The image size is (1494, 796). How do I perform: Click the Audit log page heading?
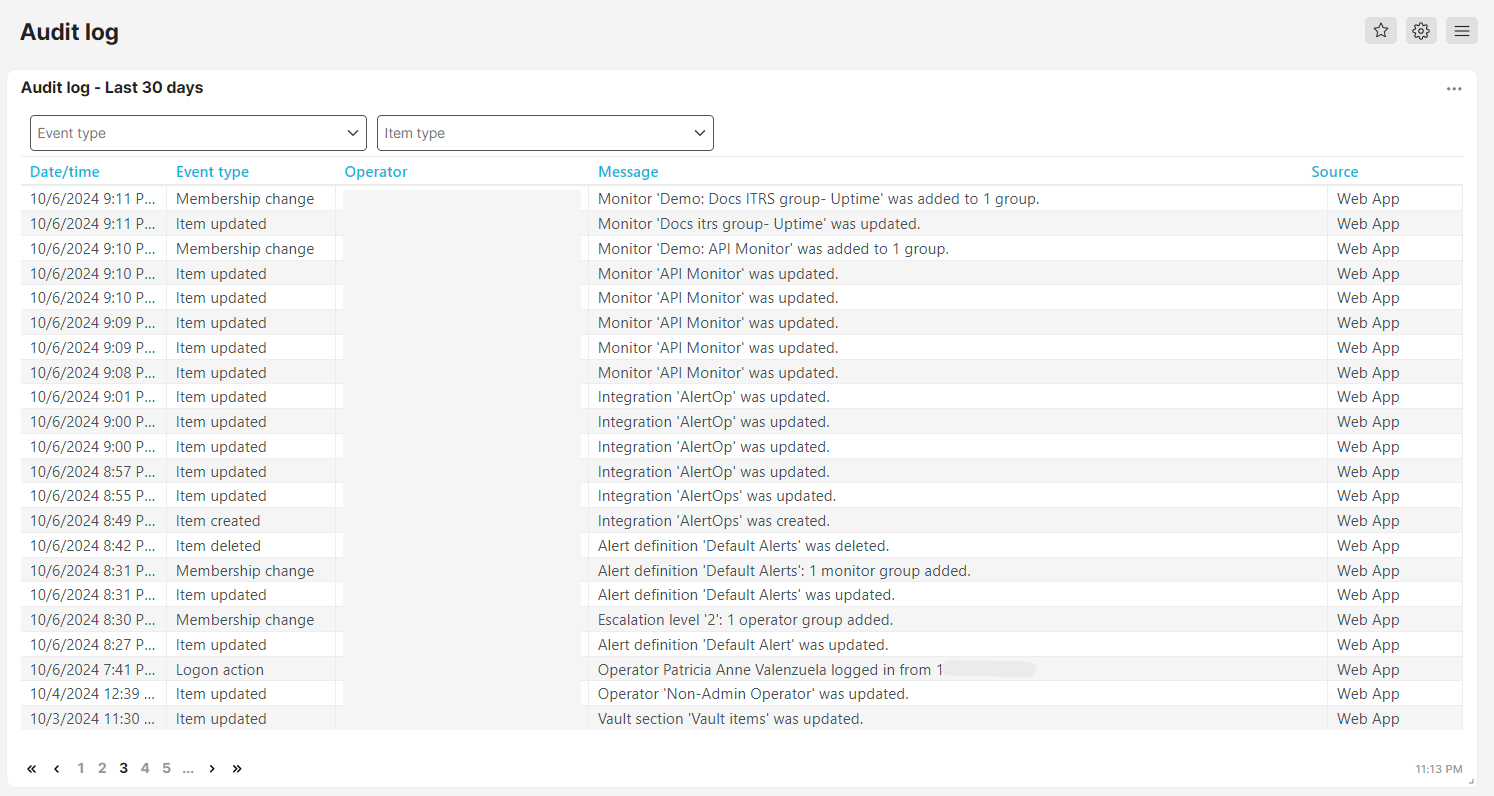point(69,32)
